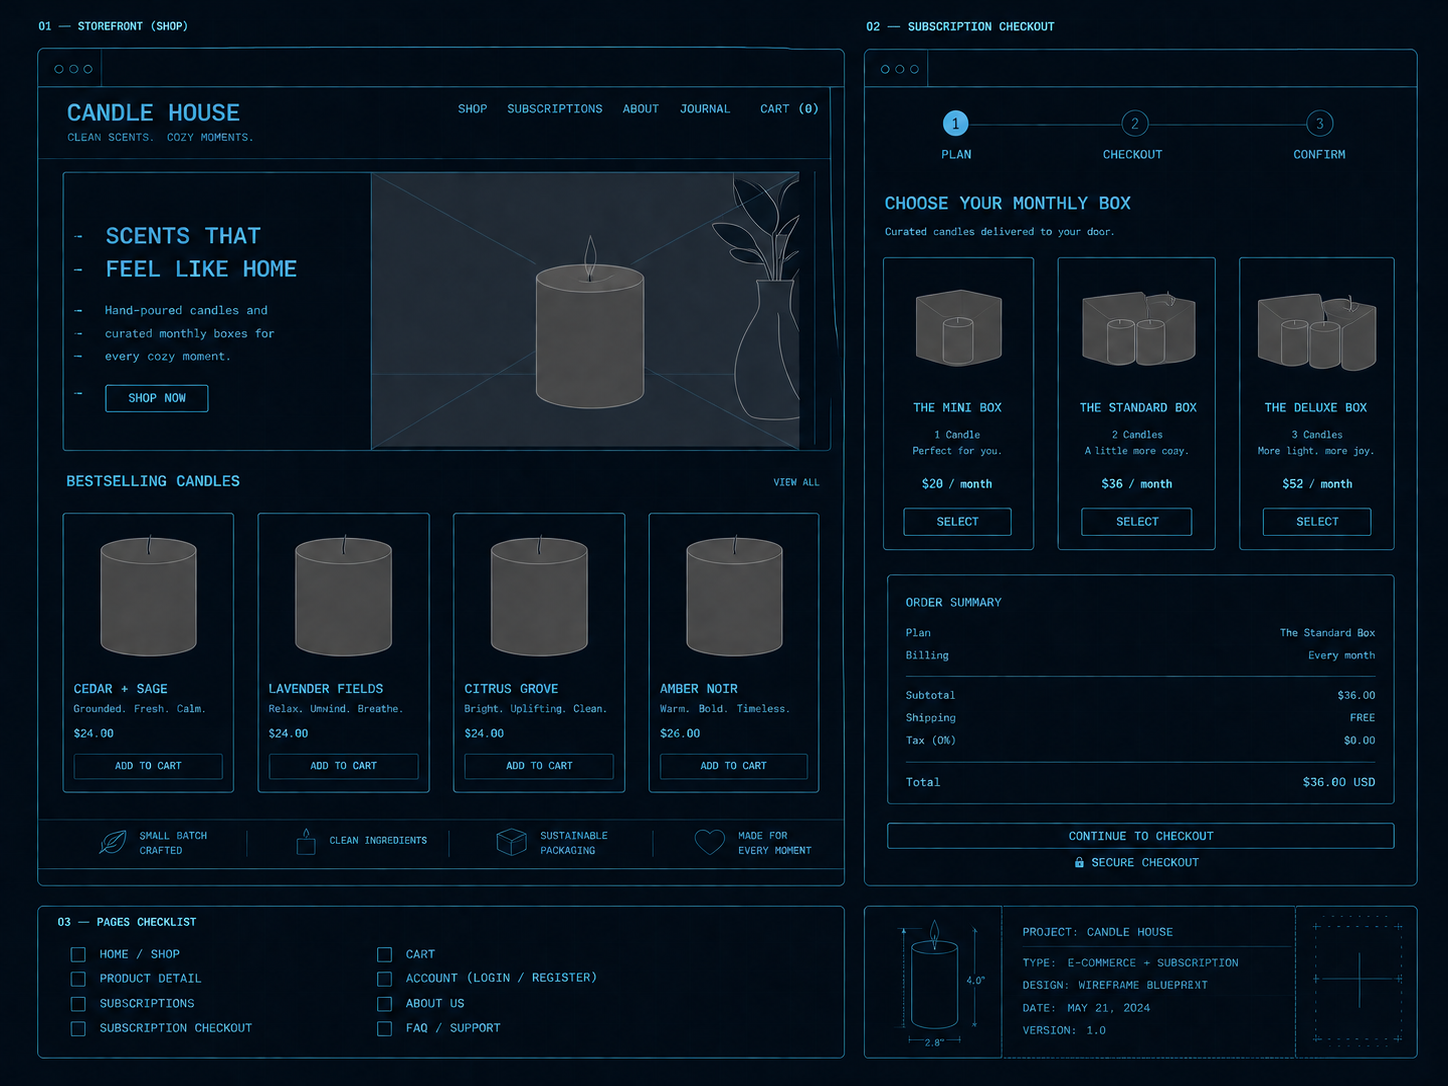
Task: Click the Small Batch Crafted leaf icon
Action: (112, 842)
